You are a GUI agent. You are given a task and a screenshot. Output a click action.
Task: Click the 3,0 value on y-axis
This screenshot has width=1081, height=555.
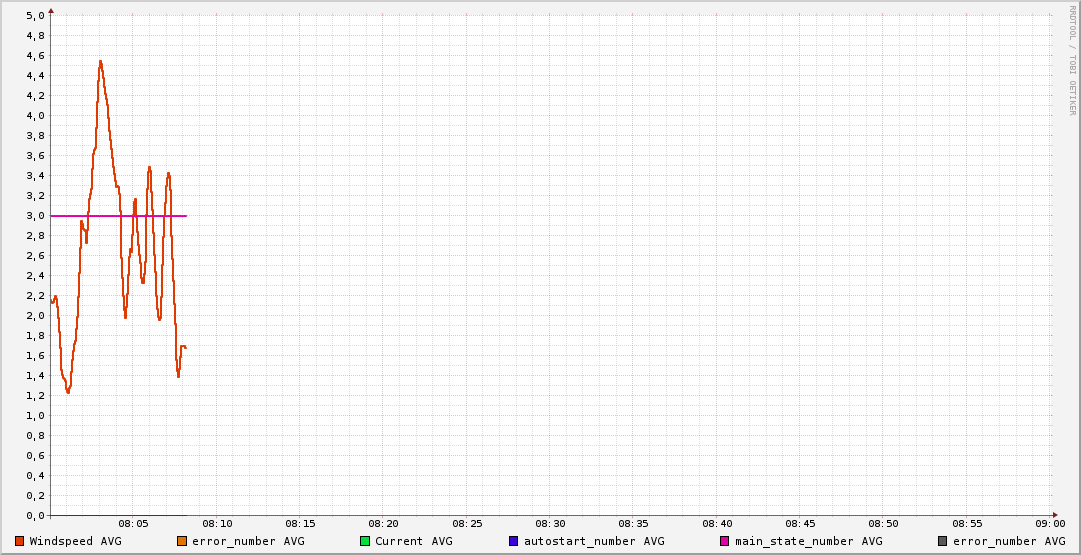tap(35, 216)
